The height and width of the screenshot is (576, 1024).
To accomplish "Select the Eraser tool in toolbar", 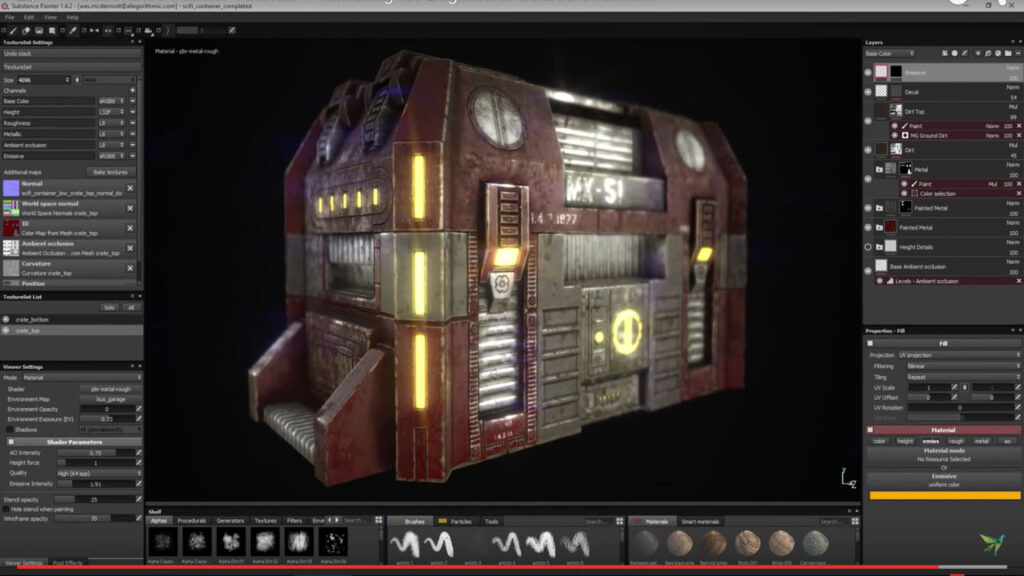I will pyautogui.click(x=26, y=30).
